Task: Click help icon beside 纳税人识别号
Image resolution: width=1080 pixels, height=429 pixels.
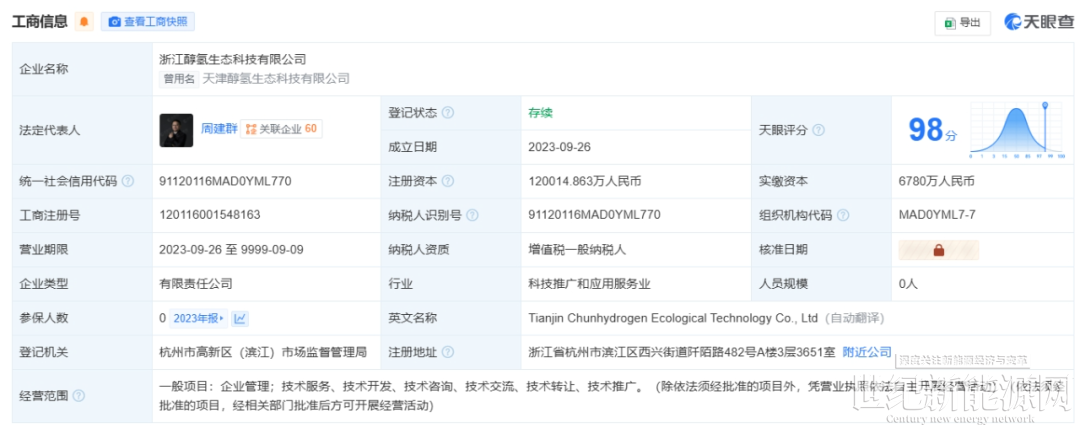Action: [472, 215]
